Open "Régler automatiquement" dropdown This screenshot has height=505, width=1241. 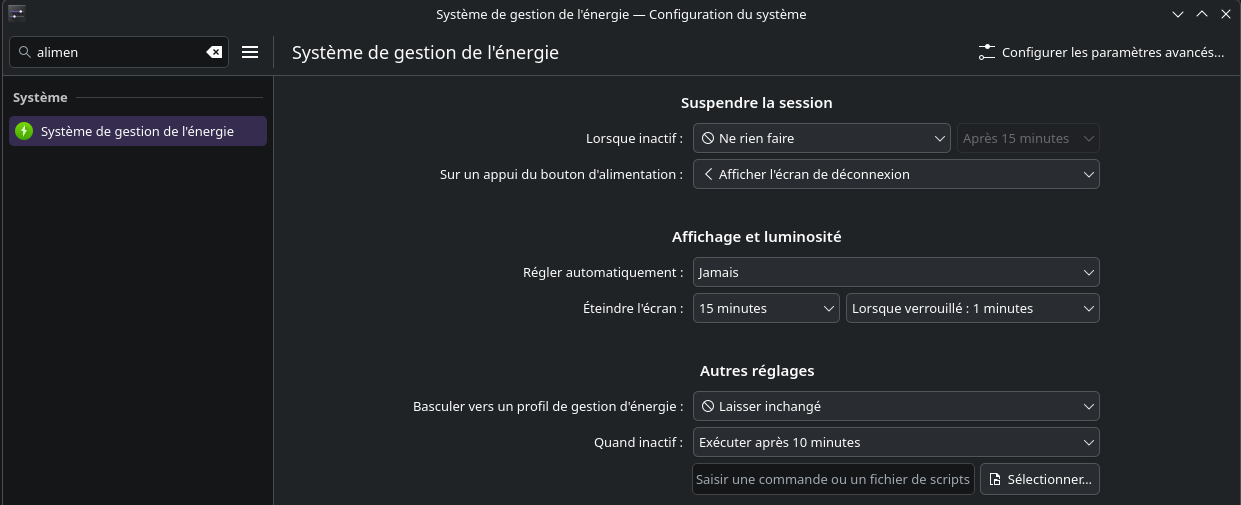click(896, 272)
